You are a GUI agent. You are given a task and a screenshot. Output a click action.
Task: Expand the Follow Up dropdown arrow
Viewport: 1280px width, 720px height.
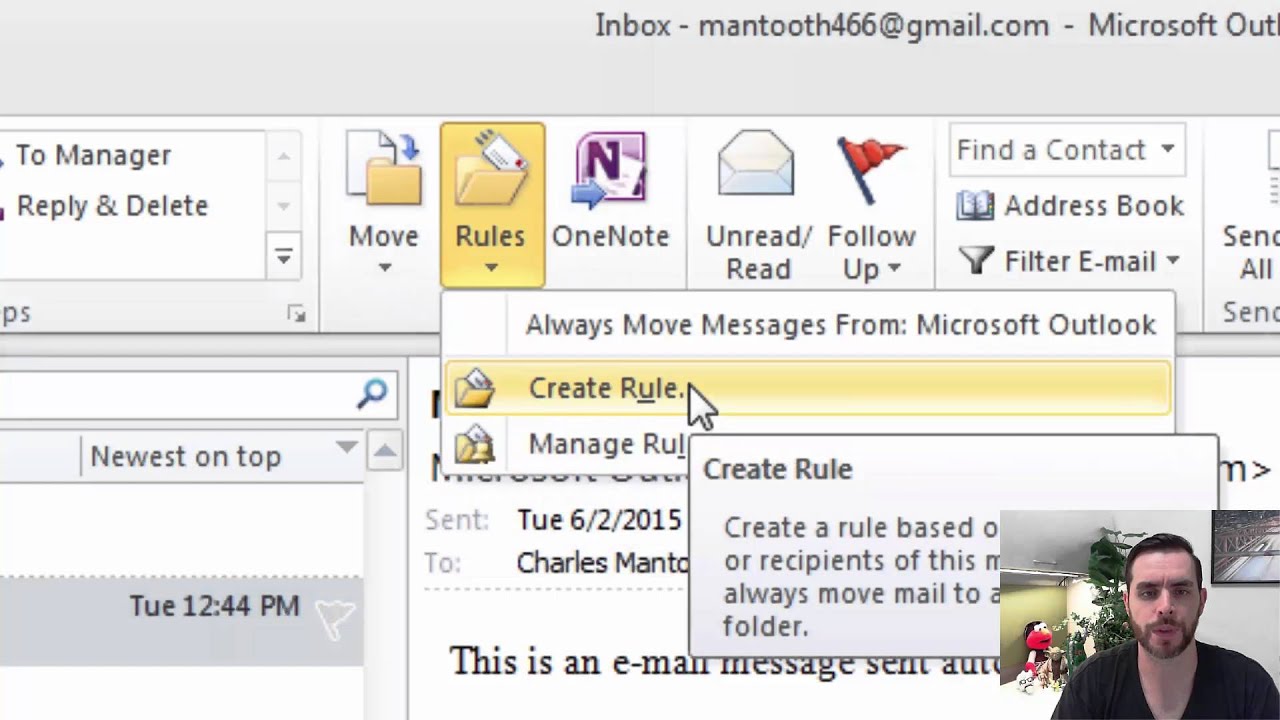[894, 268]
